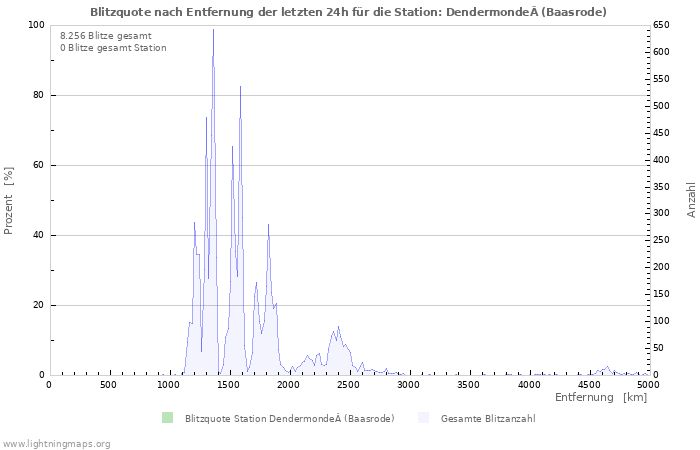Click the '8.256 Blitze gesamt' text
Screen dimensions: 700x450
pyautogui.click(x=106, y=36)
